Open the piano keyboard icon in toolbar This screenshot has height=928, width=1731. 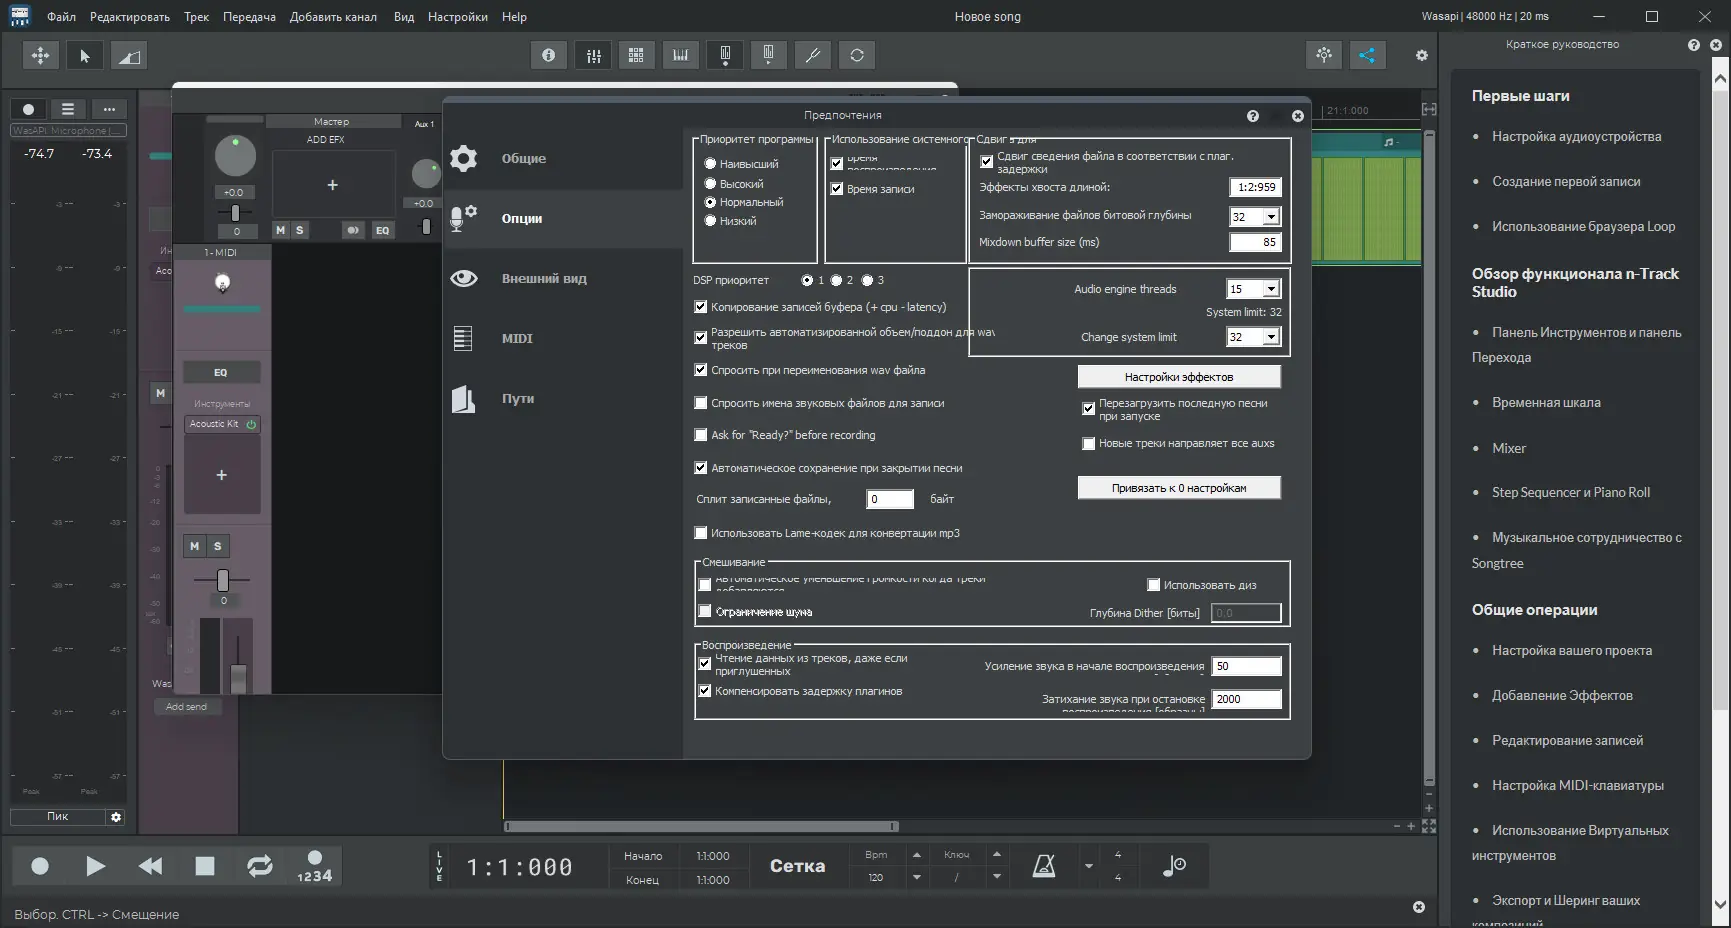point(681,55)
